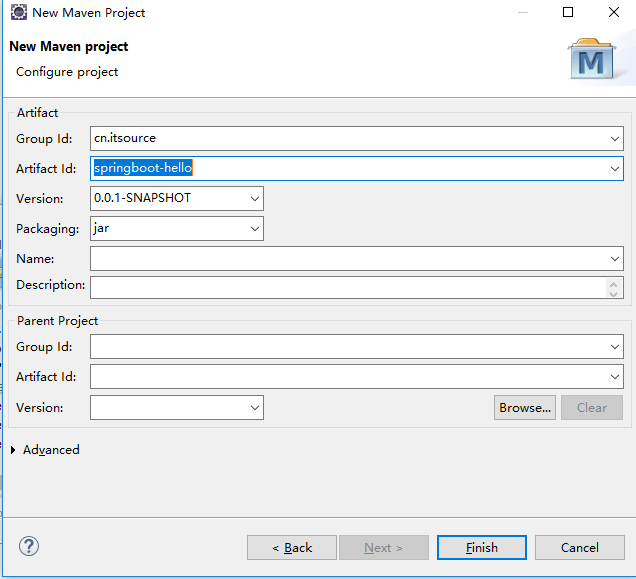Click the Eclipse icon in title bar
The width and height of the screenshot is (636, 579).
(19, 12)
